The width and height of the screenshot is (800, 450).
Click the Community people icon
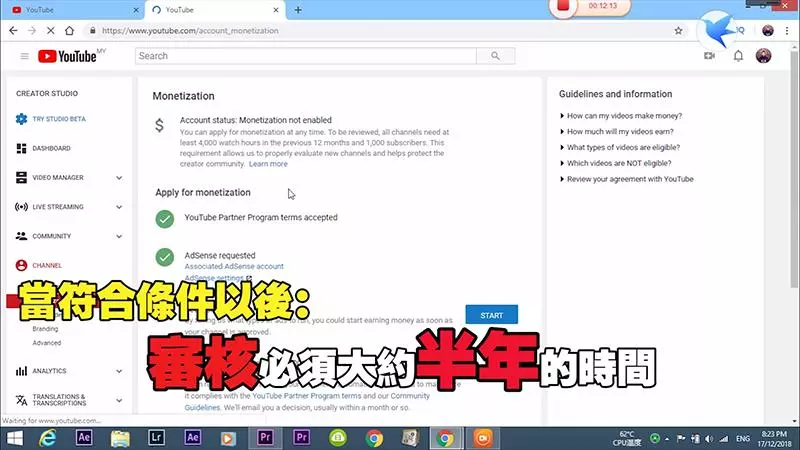click(21, 236)
